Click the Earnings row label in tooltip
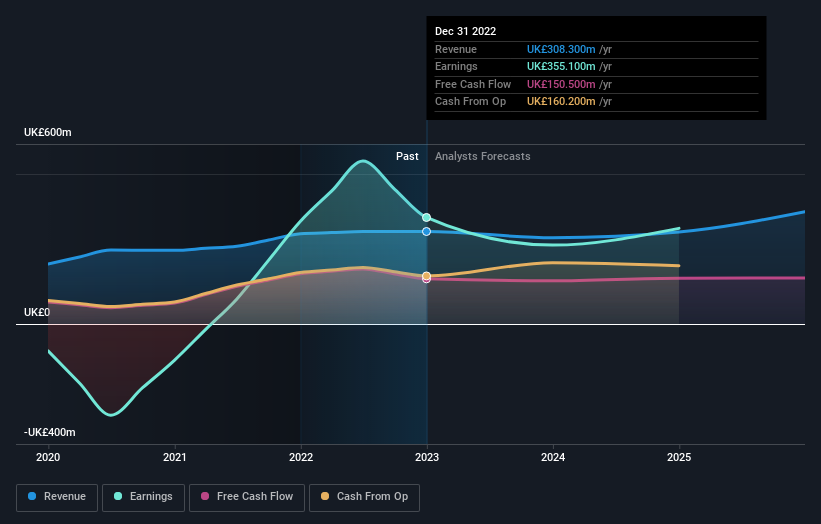This screenshot has height=524, width=821. tap(456, 66)
